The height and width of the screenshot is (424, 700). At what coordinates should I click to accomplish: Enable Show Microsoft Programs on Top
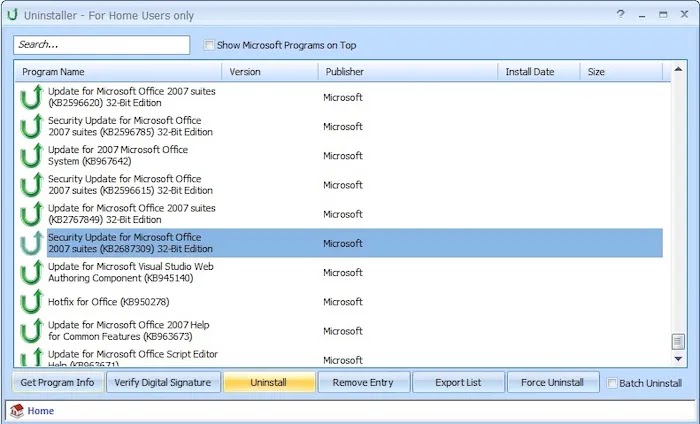[x=208, y=45]
